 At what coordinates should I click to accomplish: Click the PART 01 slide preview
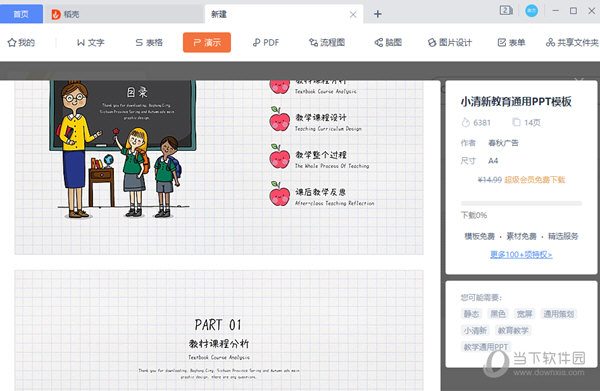pos(219,331)
